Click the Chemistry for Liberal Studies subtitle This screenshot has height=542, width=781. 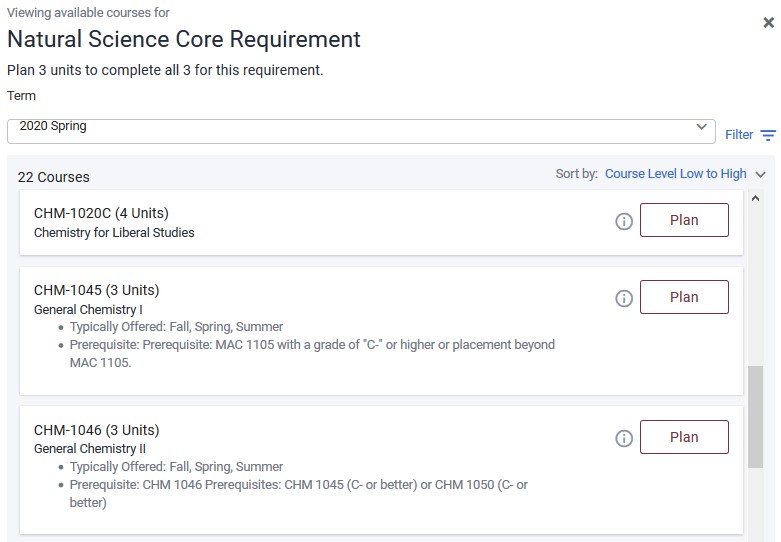tap(114, 233)
